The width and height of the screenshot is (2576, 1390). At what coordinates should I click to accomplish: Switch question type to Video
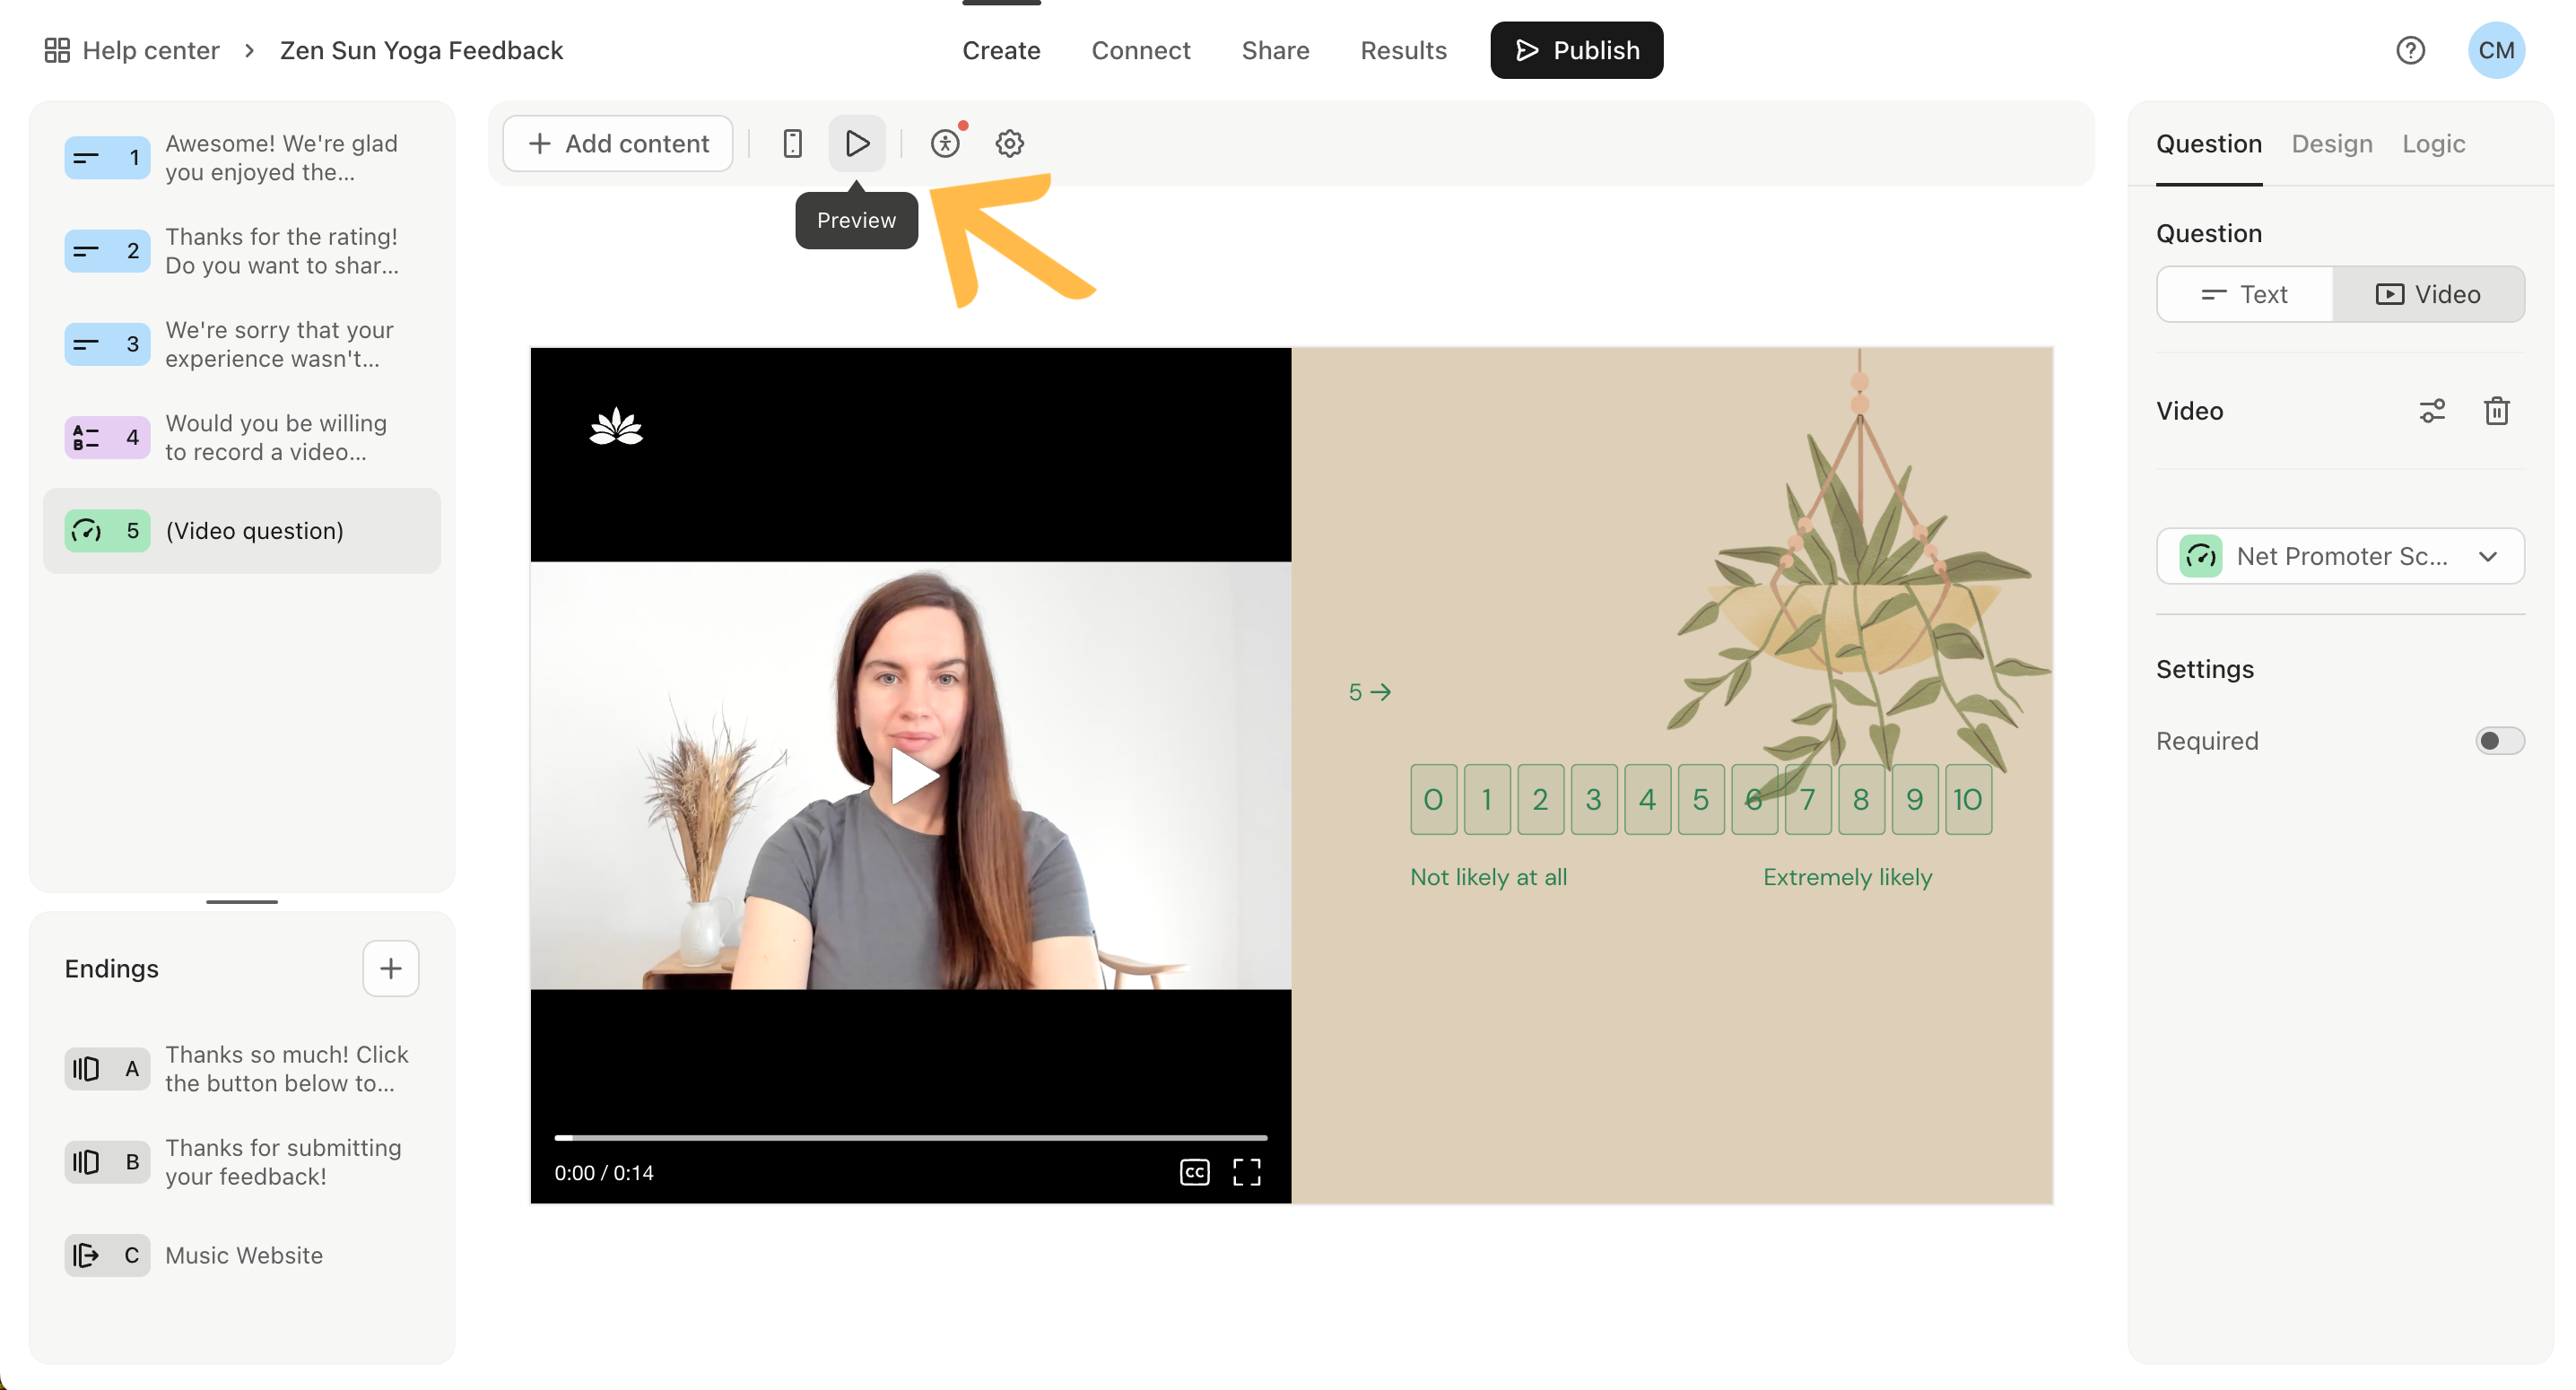point(2428,294)
